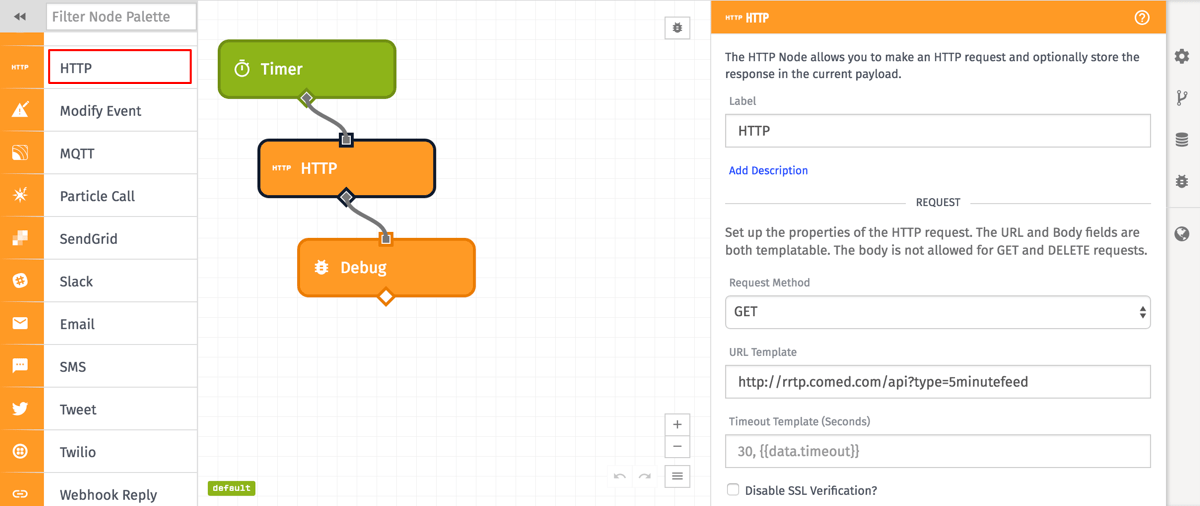
Task: Open the debug bug icon side tab
Action: [1182, 182]
